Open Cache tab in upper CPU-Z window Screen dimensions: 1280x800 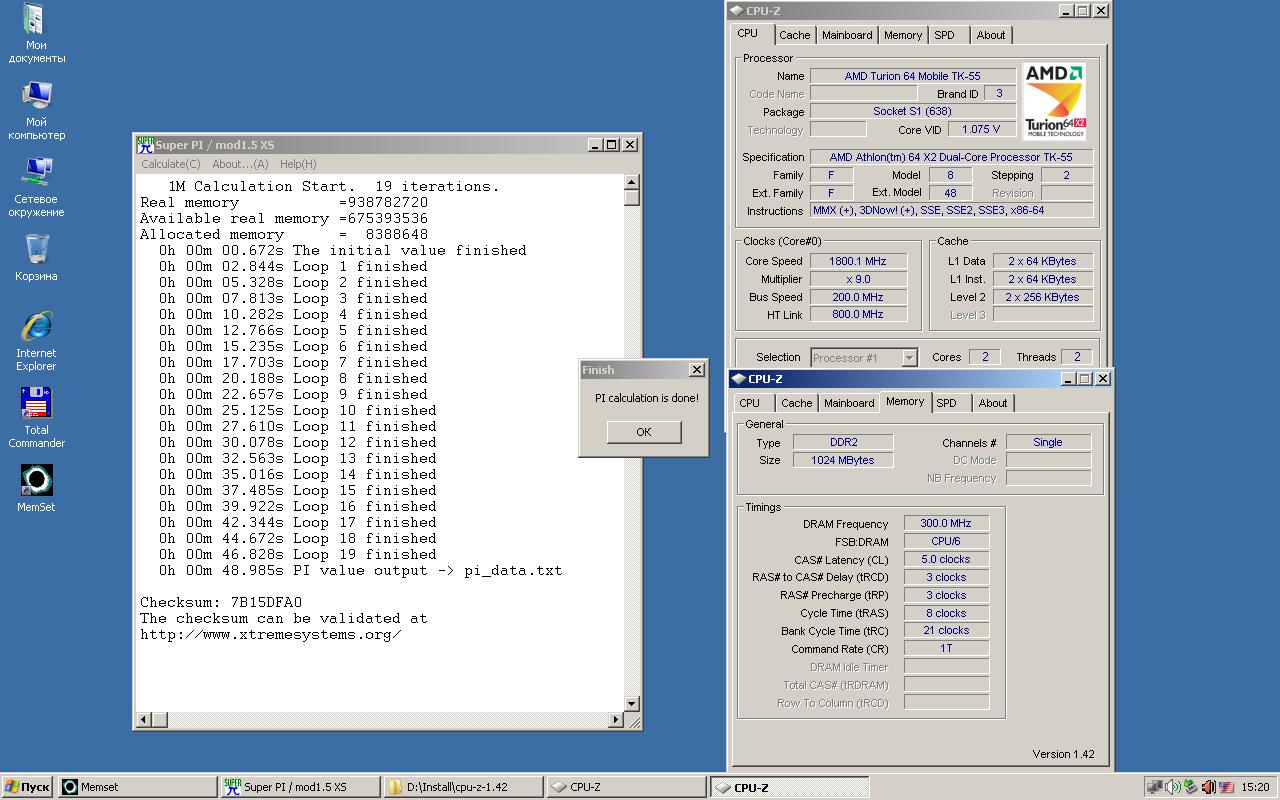coord(795,35)
